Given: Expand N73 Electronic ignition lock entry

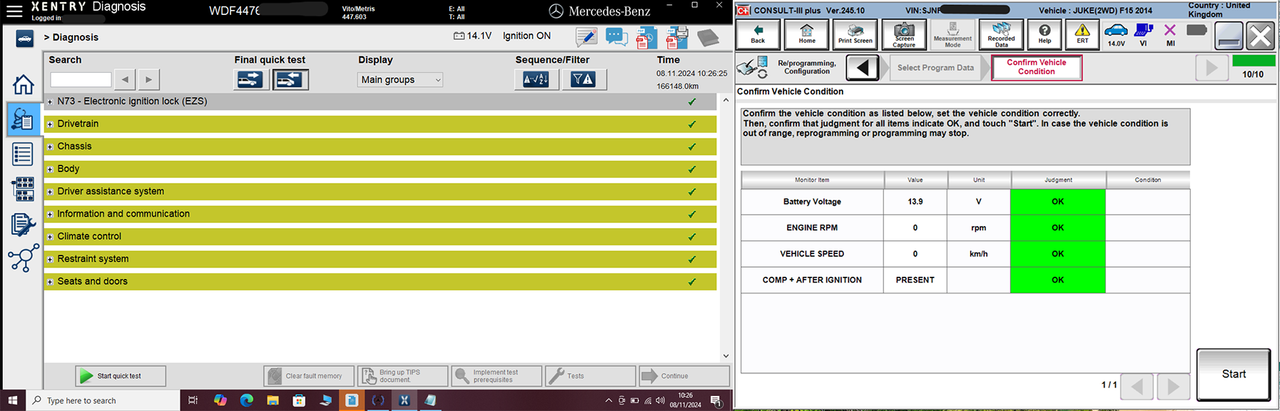Looking at the screenshot, I should pyautogui.click(x=50, y=101).
